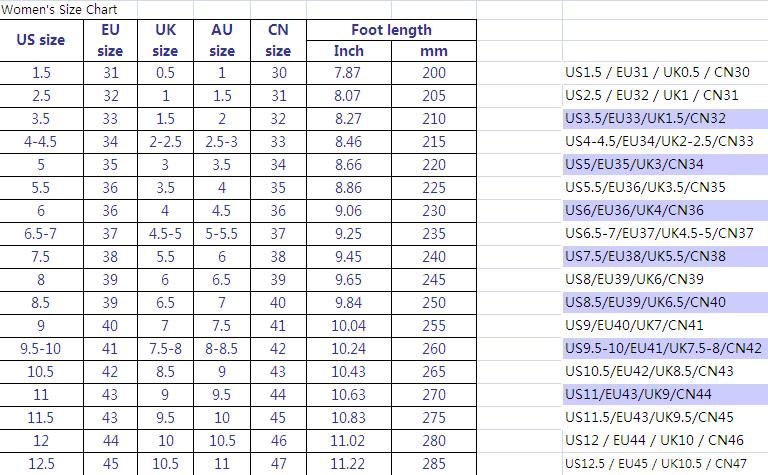Click the 7.87 inch foot length cell
Screen dimensions: 768x475
[x=349, y=73]
